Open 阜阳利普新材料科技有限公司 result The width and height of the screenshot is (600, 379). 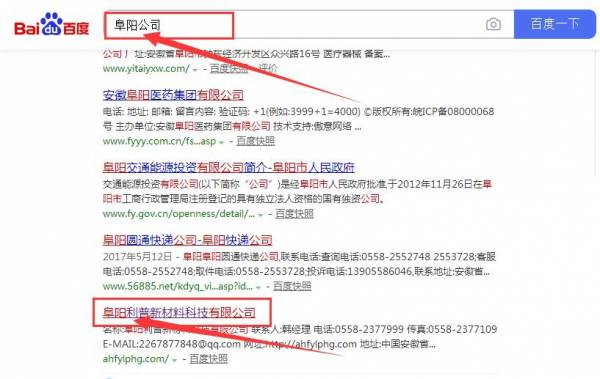pyautogui.click(x=179, y=313)
